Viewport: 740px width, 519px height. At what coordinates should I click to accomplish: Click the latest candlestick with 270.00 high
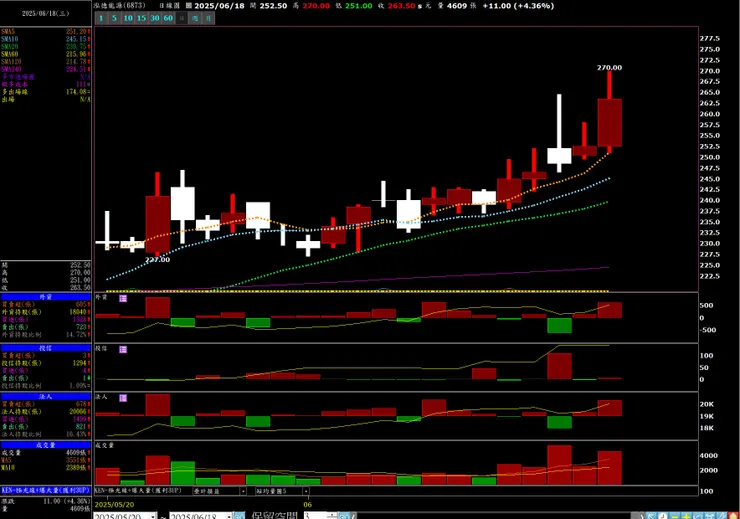[x=610, y=122]
